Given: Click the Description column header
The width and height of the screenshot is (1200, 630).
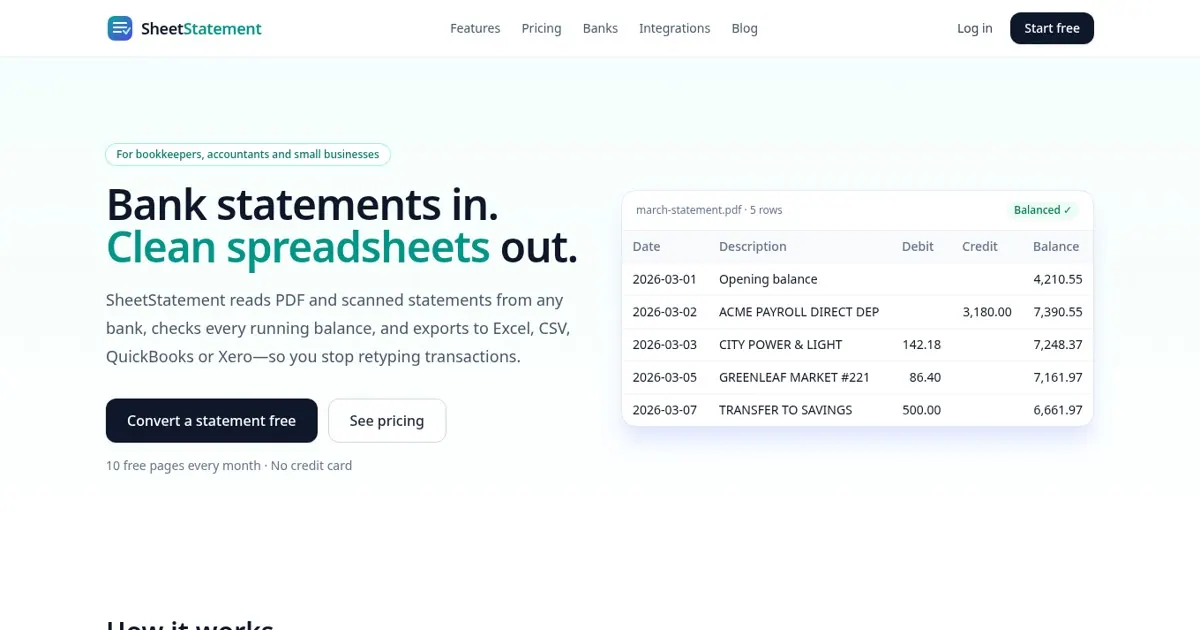Looking at the screenshot, I should pos(753,246).
